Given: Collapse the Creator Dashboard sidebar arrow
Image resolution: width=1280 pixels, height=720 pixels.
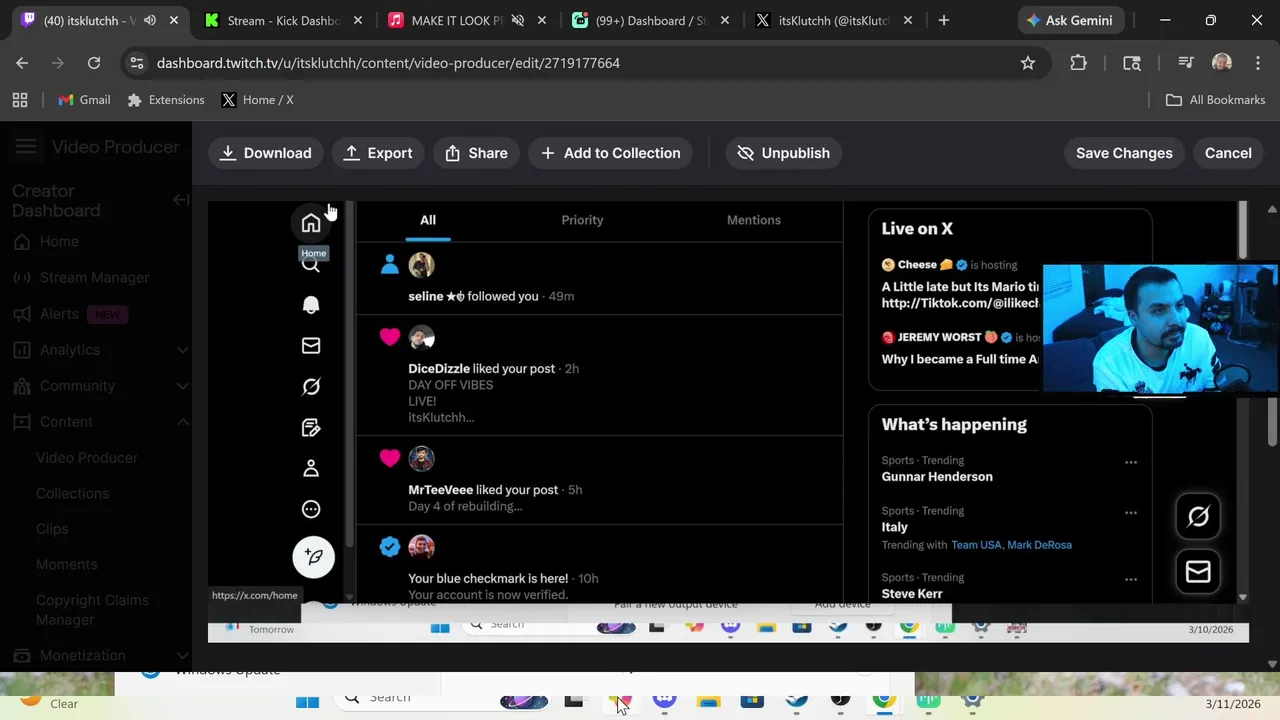Looking at the screenshot, I should (181, 200).
